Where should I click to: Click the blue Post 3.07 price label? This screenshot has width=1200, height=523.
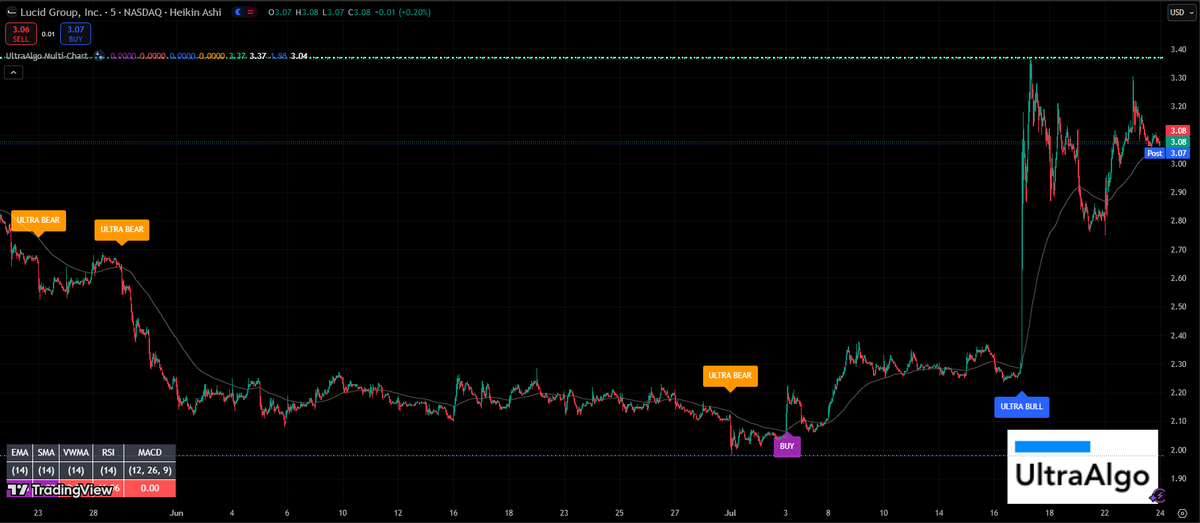coord(1167,153)
